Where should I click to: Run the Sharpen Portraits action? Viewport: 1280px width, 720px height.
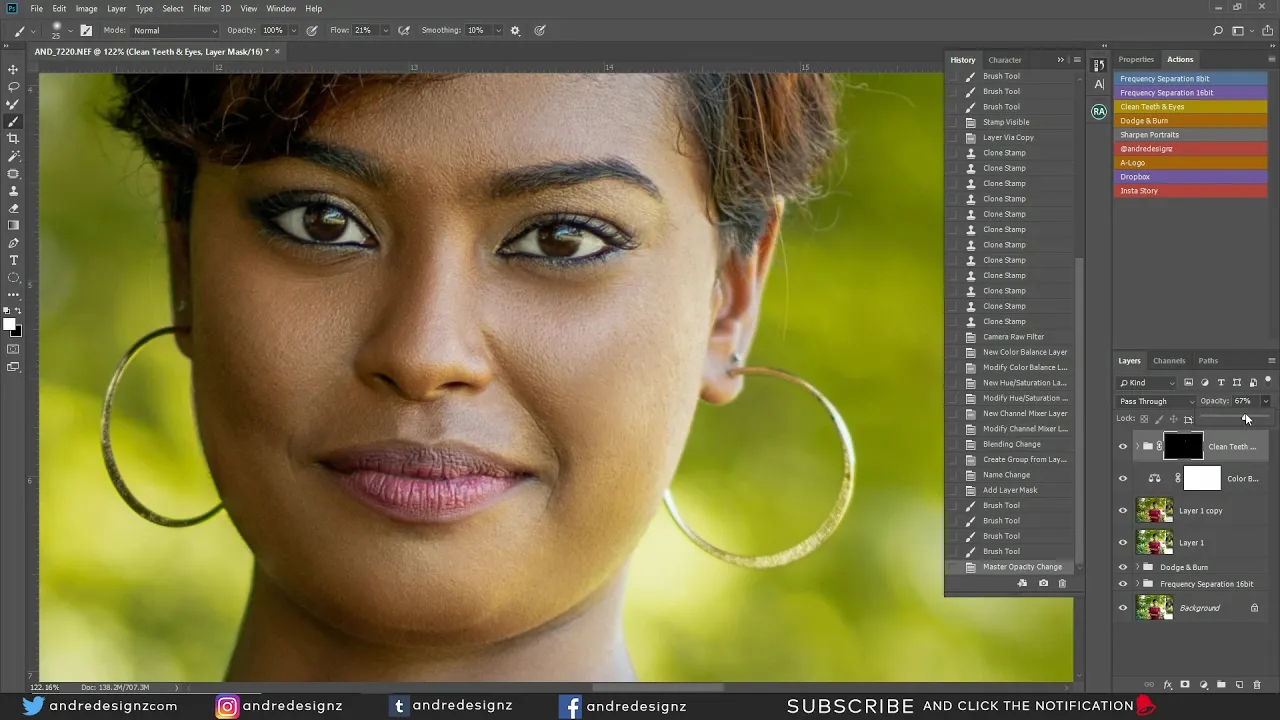(1191, 135)
